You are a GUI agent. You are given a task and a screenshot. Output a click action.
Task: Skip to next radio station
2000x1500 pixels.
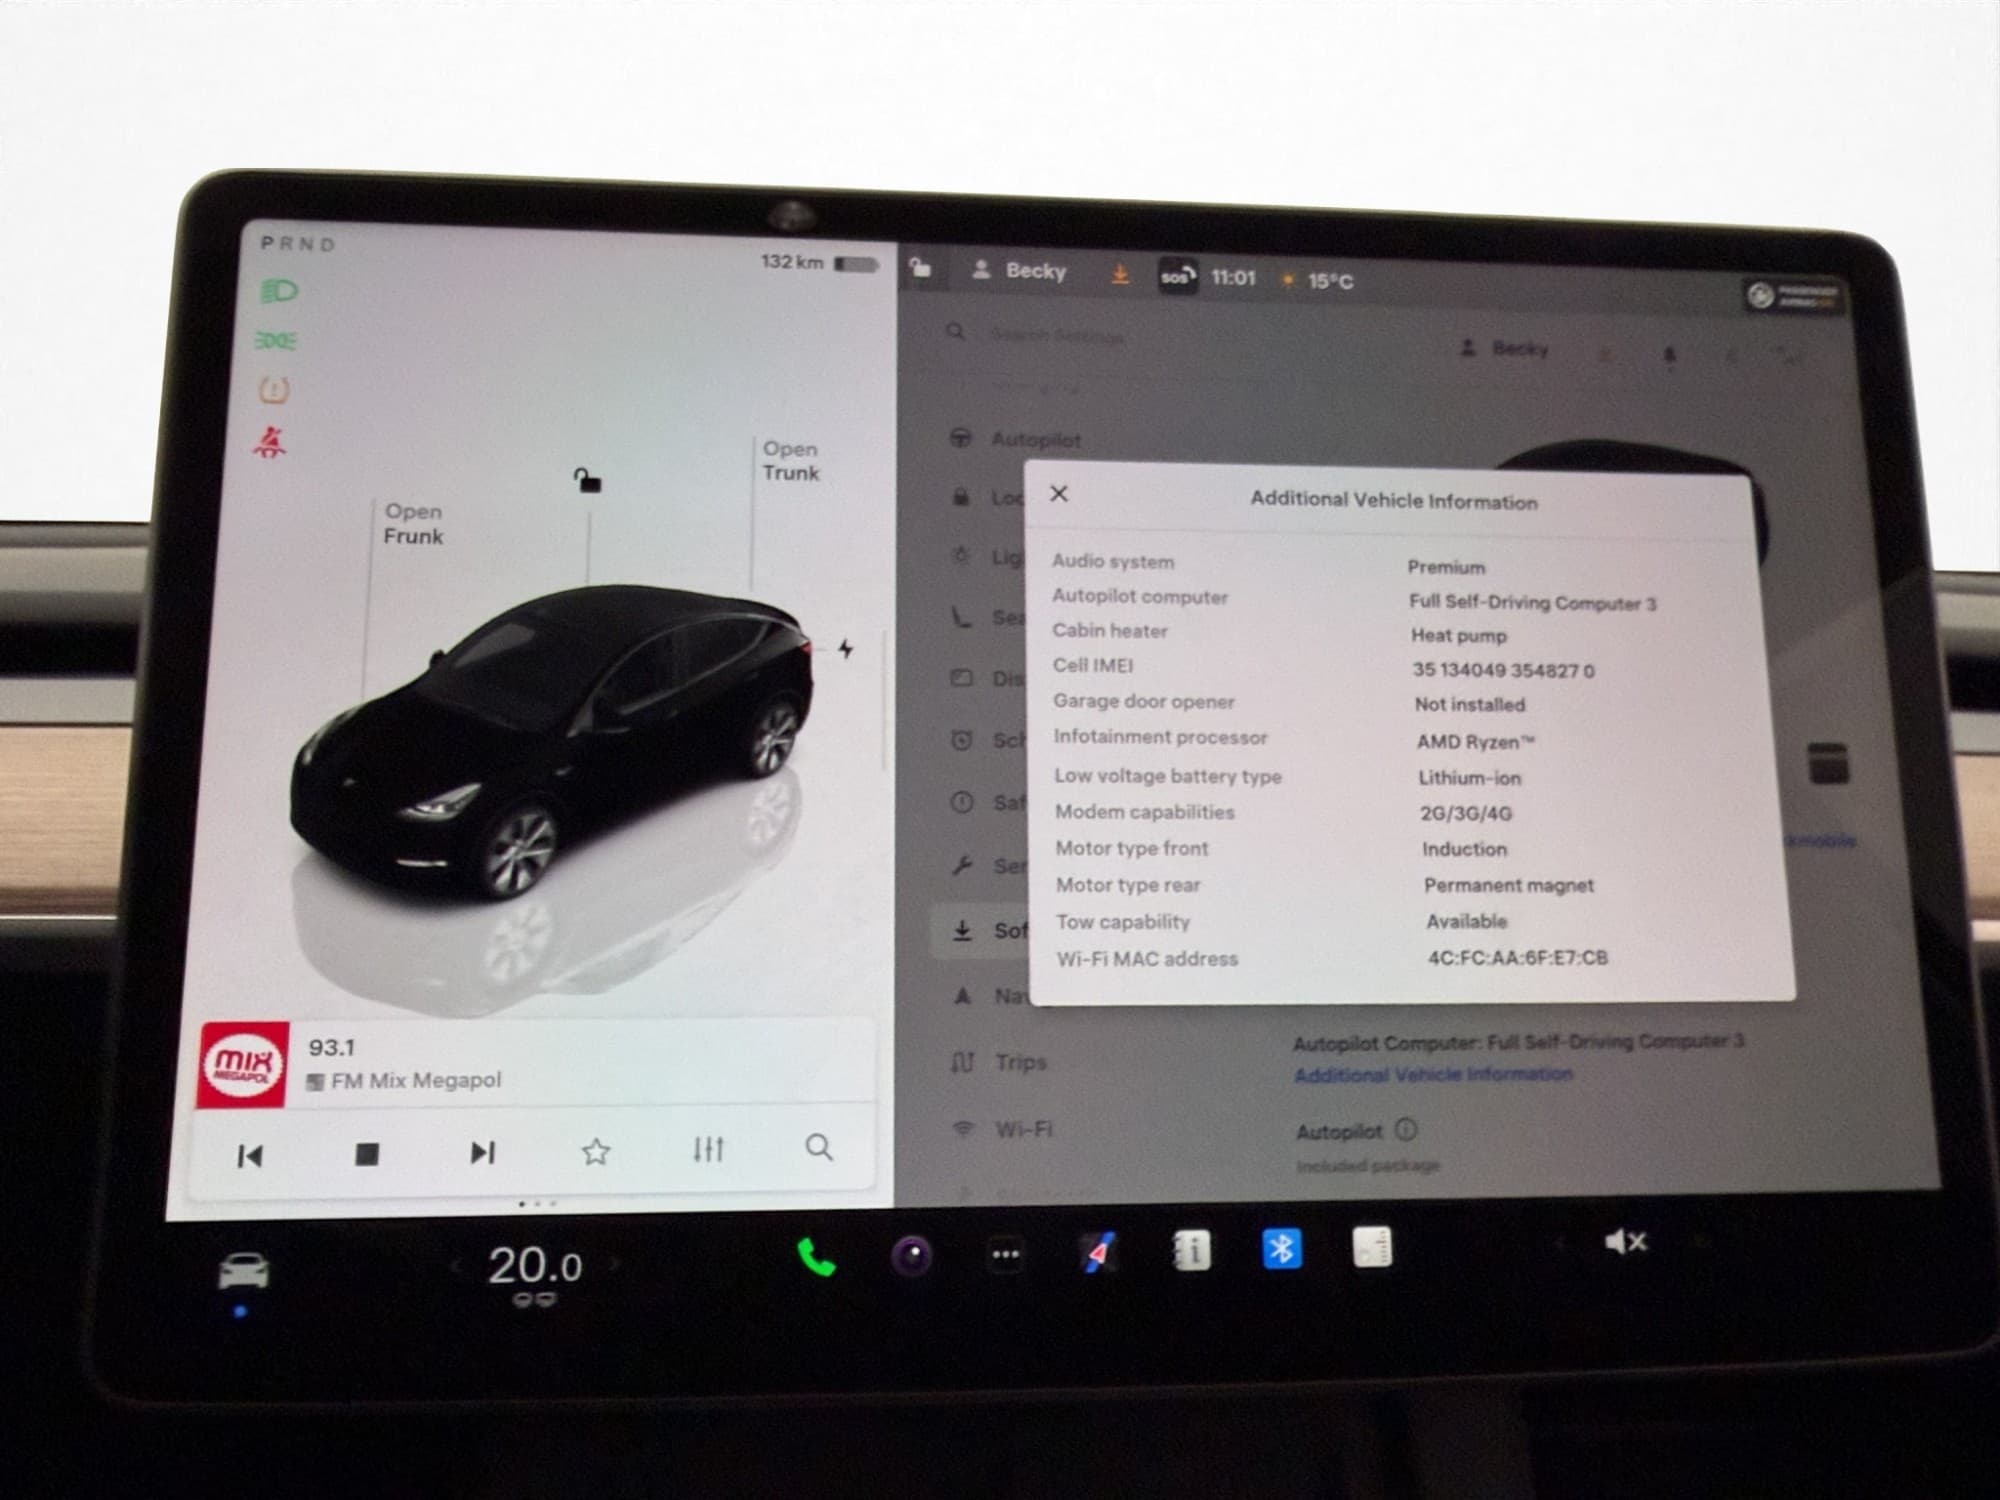[x=482, y=1153]
